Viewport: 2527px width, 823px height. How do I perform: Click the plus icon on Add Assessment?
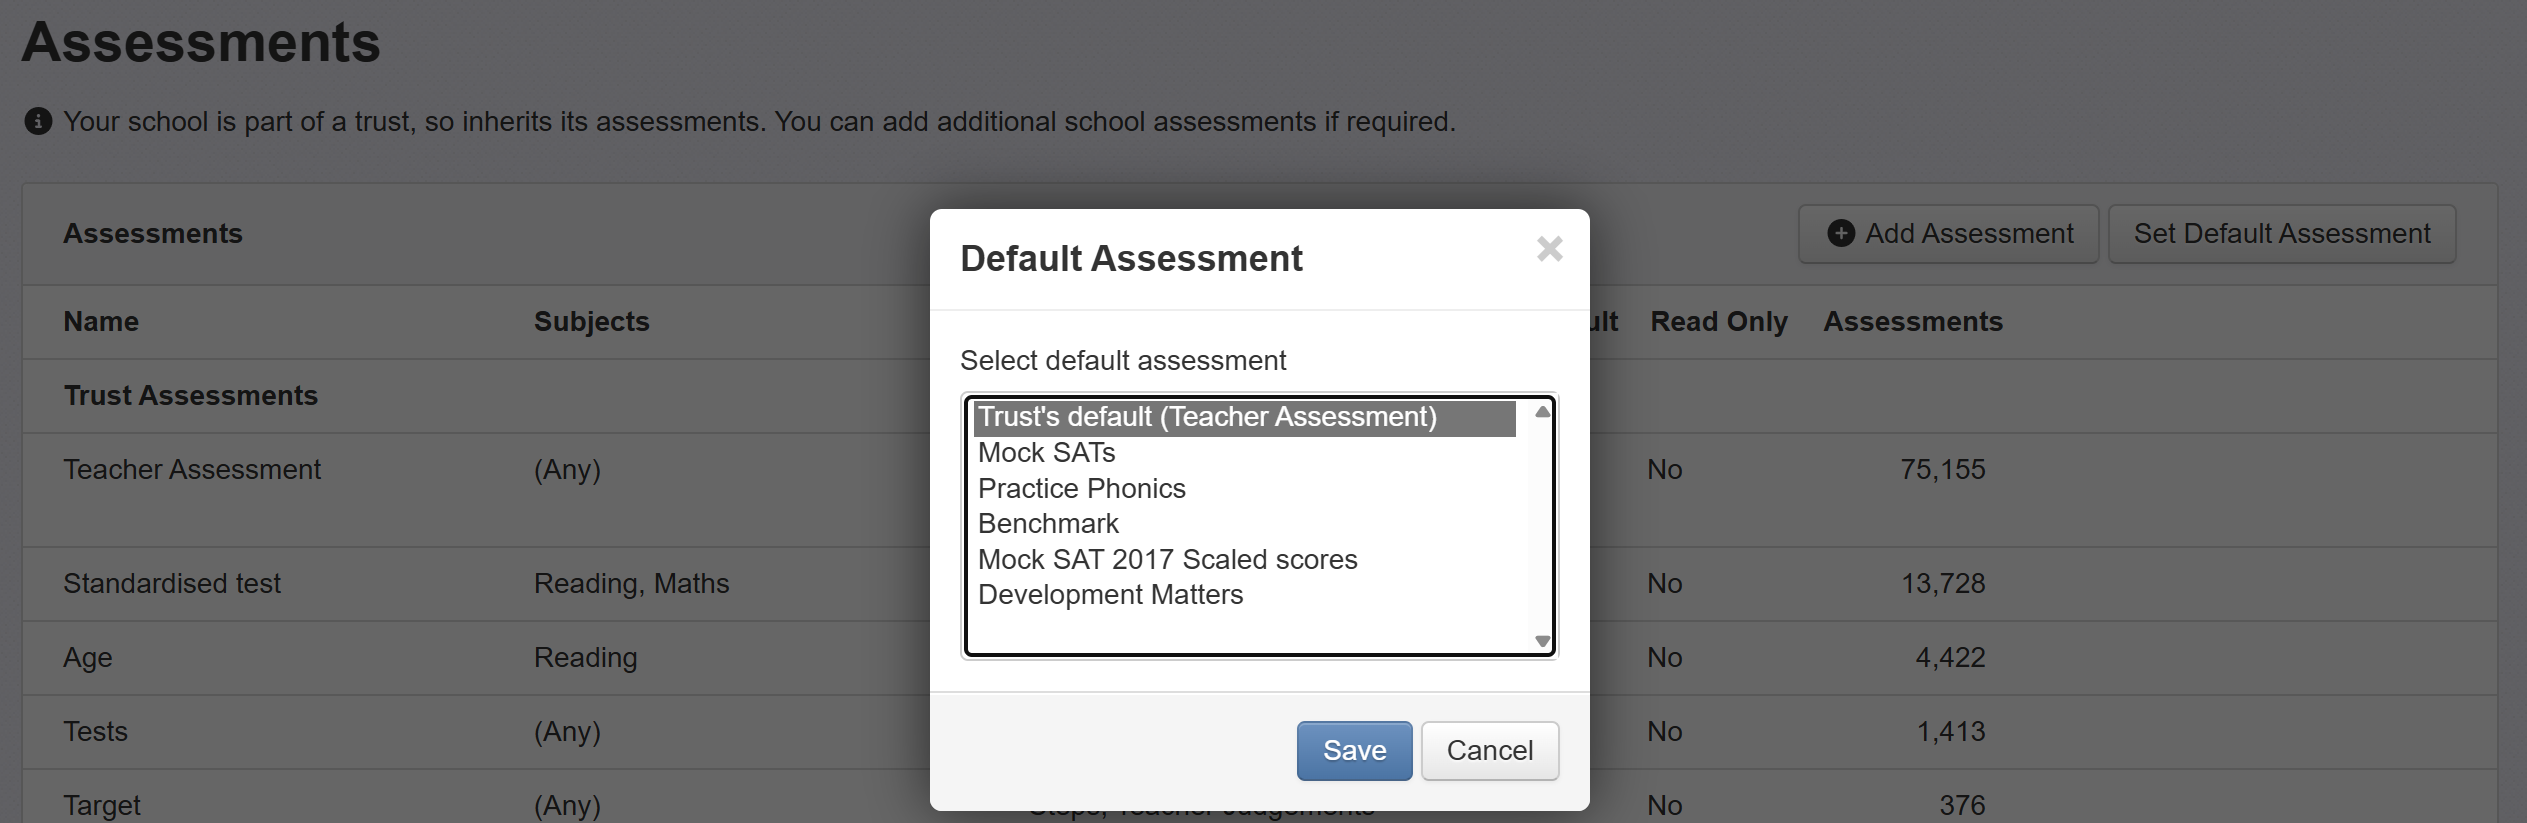(x=1840, y=234)
